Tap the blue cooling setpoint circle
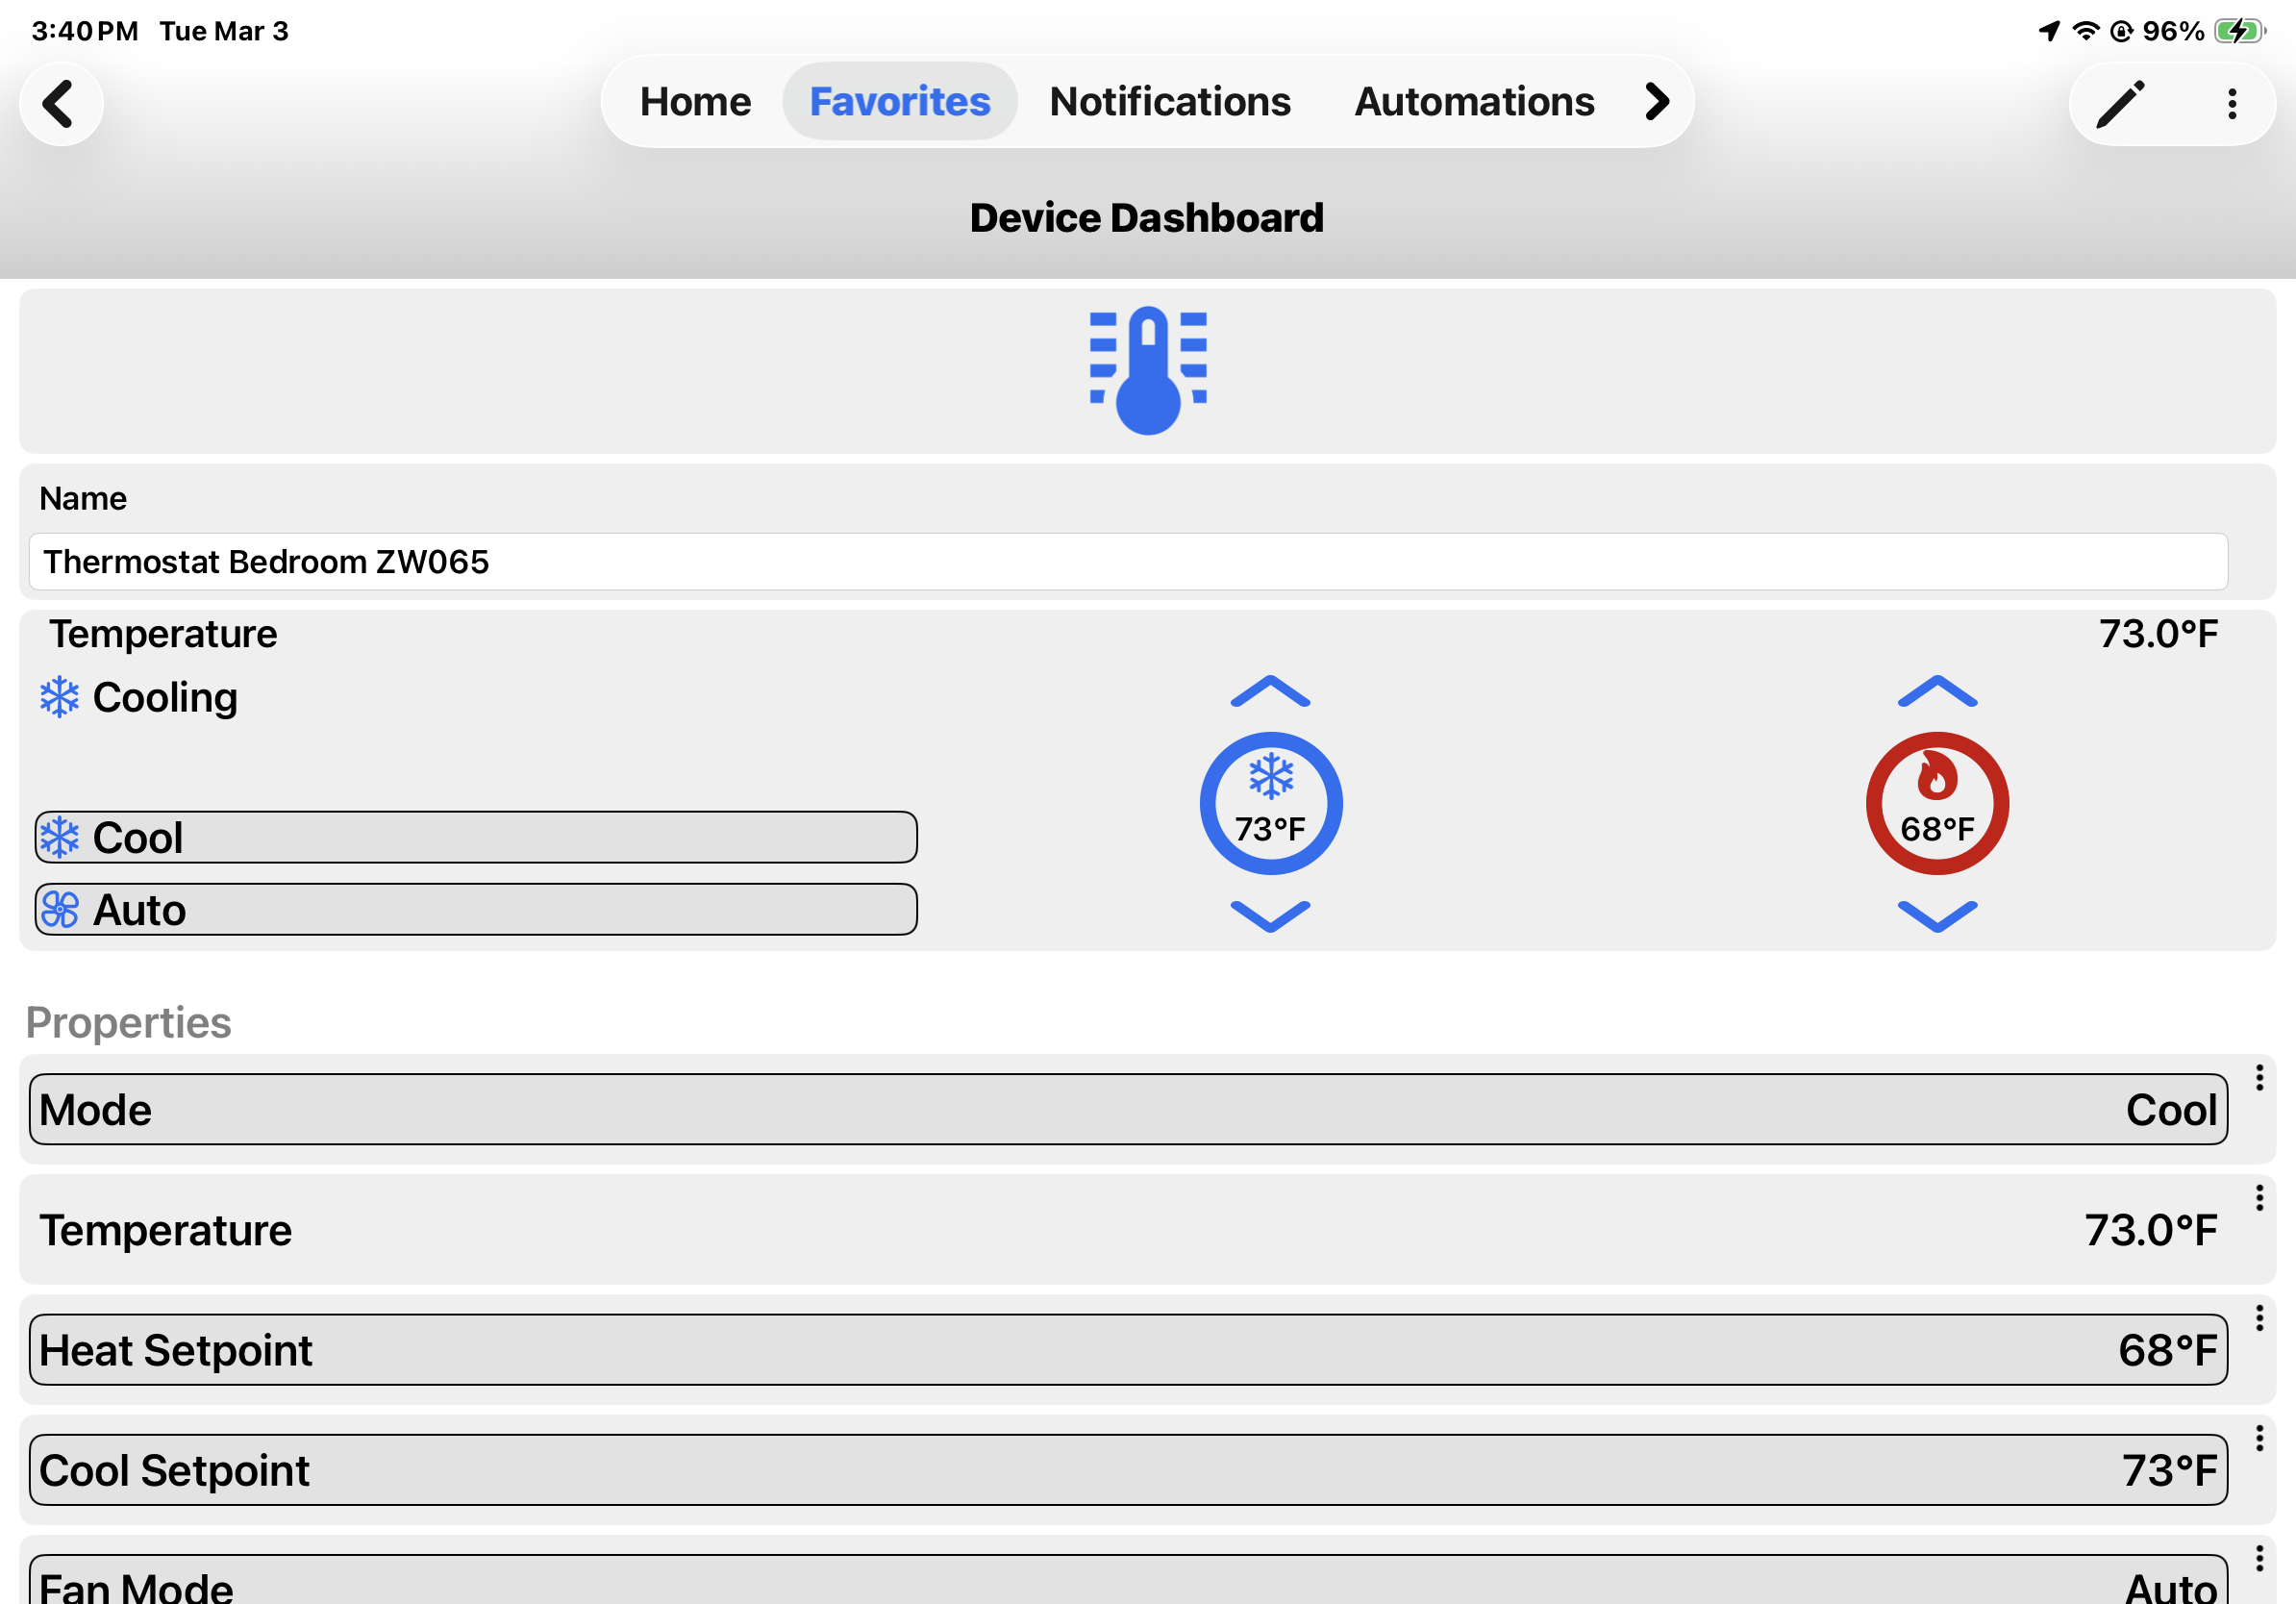Viewport: 2296px width, 1604px height. 1270,803
